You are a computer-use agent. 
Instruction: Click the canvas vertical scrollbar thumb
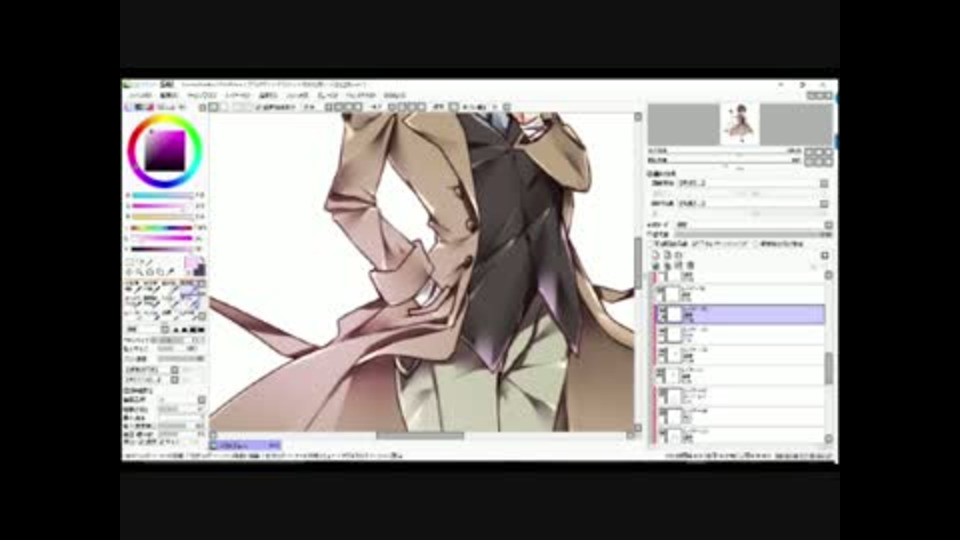pos(637,262)
